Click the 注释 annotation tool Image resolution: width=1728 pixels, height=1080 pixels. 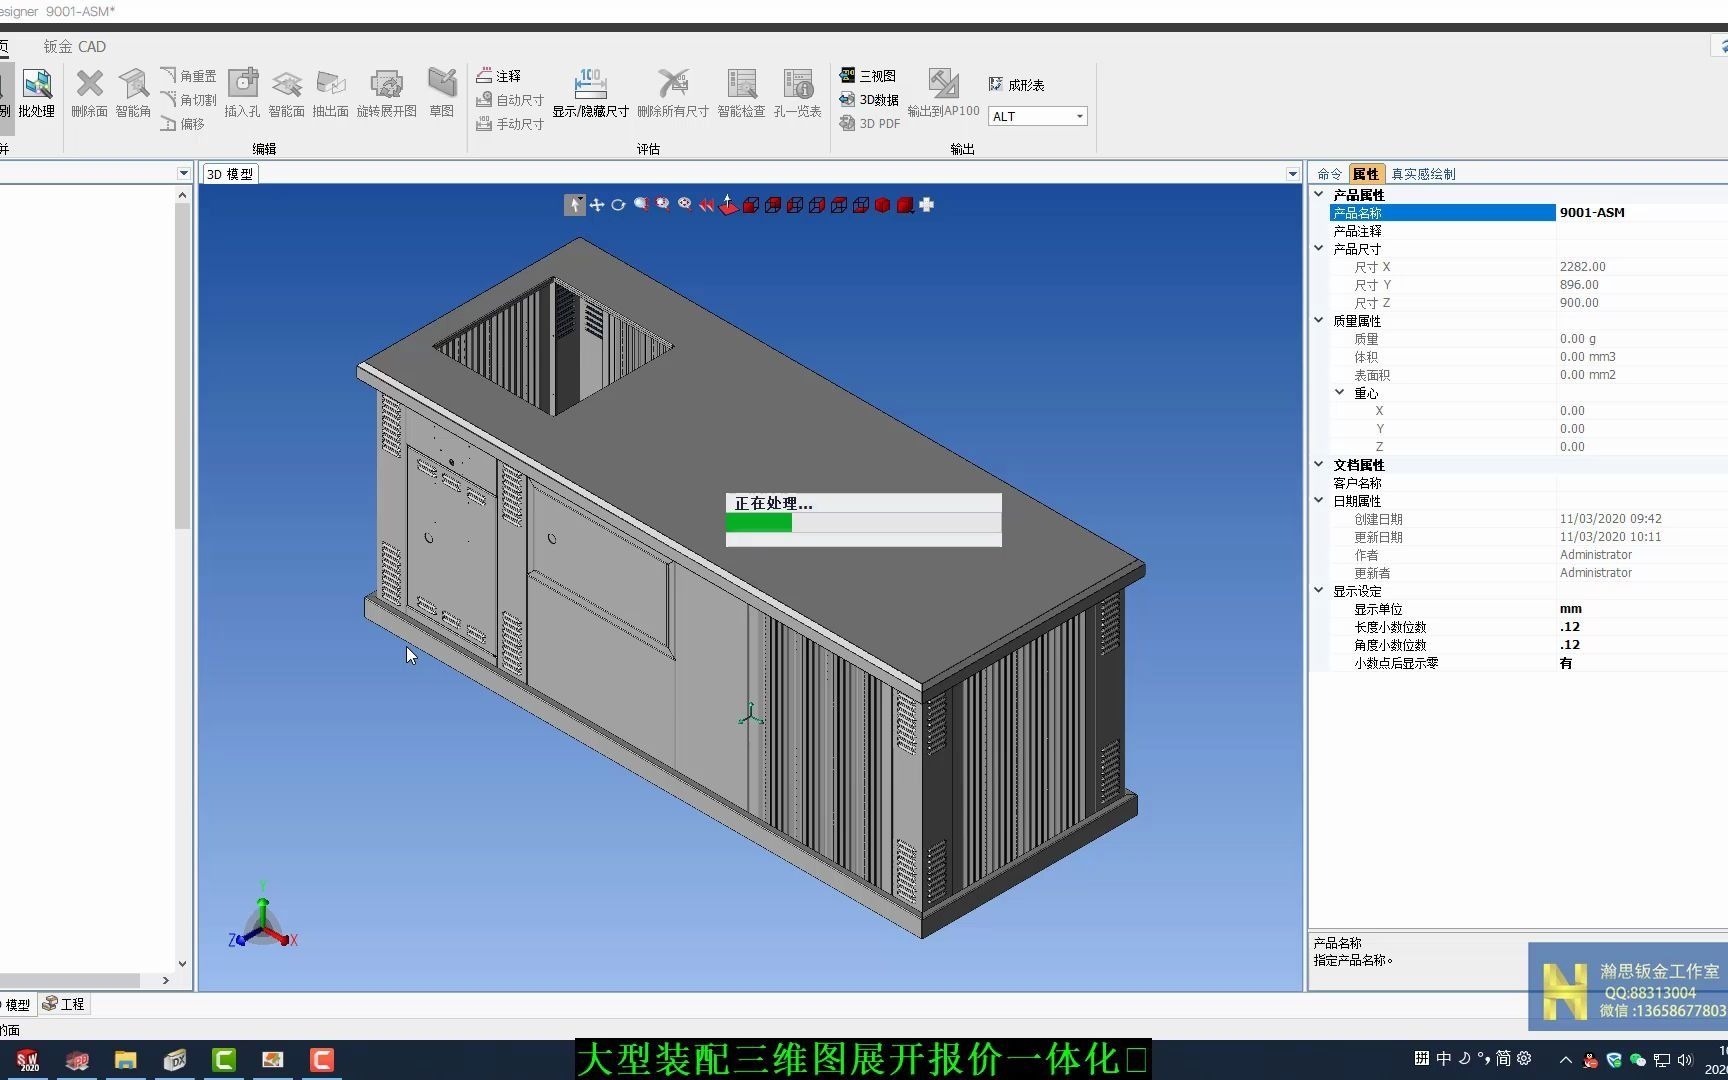499,76
